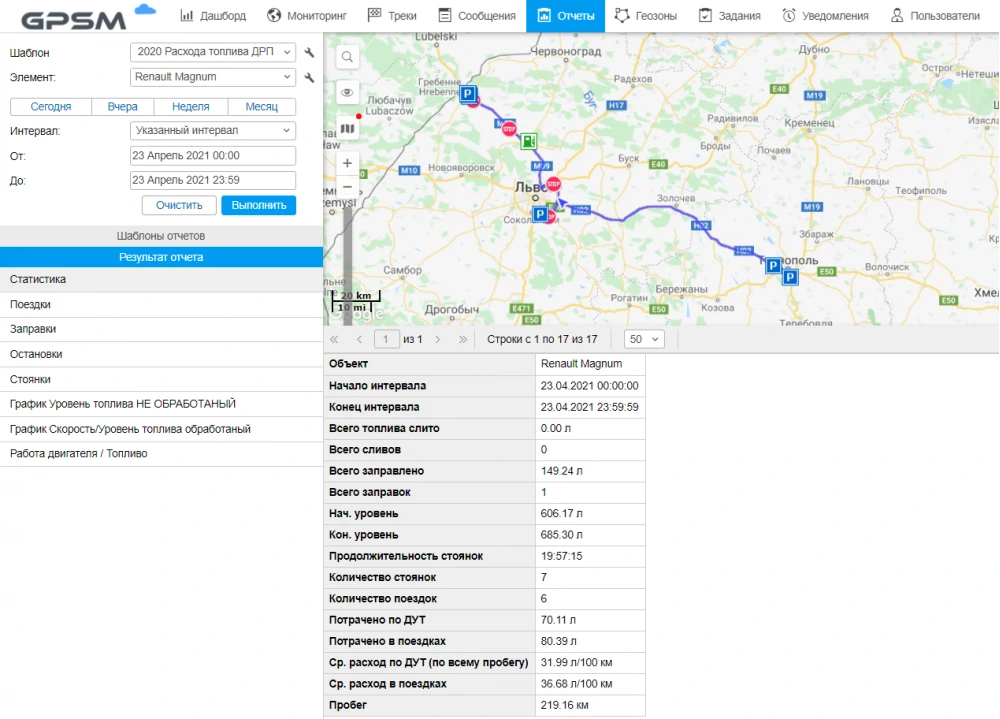Click the От date input field
Image resolution: width=1000 pixels, height=719 pixels.
212,156
